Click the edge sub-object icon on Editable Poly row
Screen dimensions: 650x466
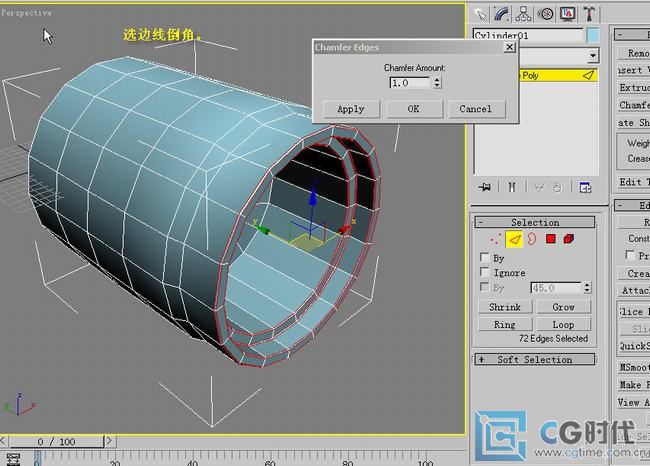(588, 75)
